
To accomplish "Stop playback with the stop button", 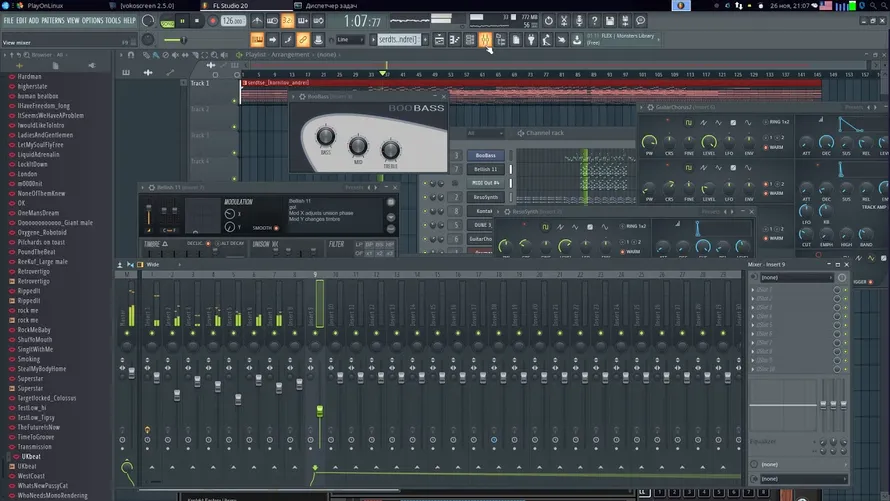I will (x=197, y=21).
